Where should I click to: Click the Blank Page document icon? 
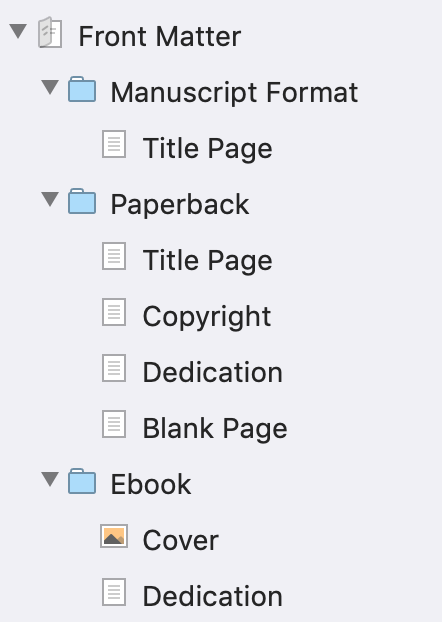[114, 424]
